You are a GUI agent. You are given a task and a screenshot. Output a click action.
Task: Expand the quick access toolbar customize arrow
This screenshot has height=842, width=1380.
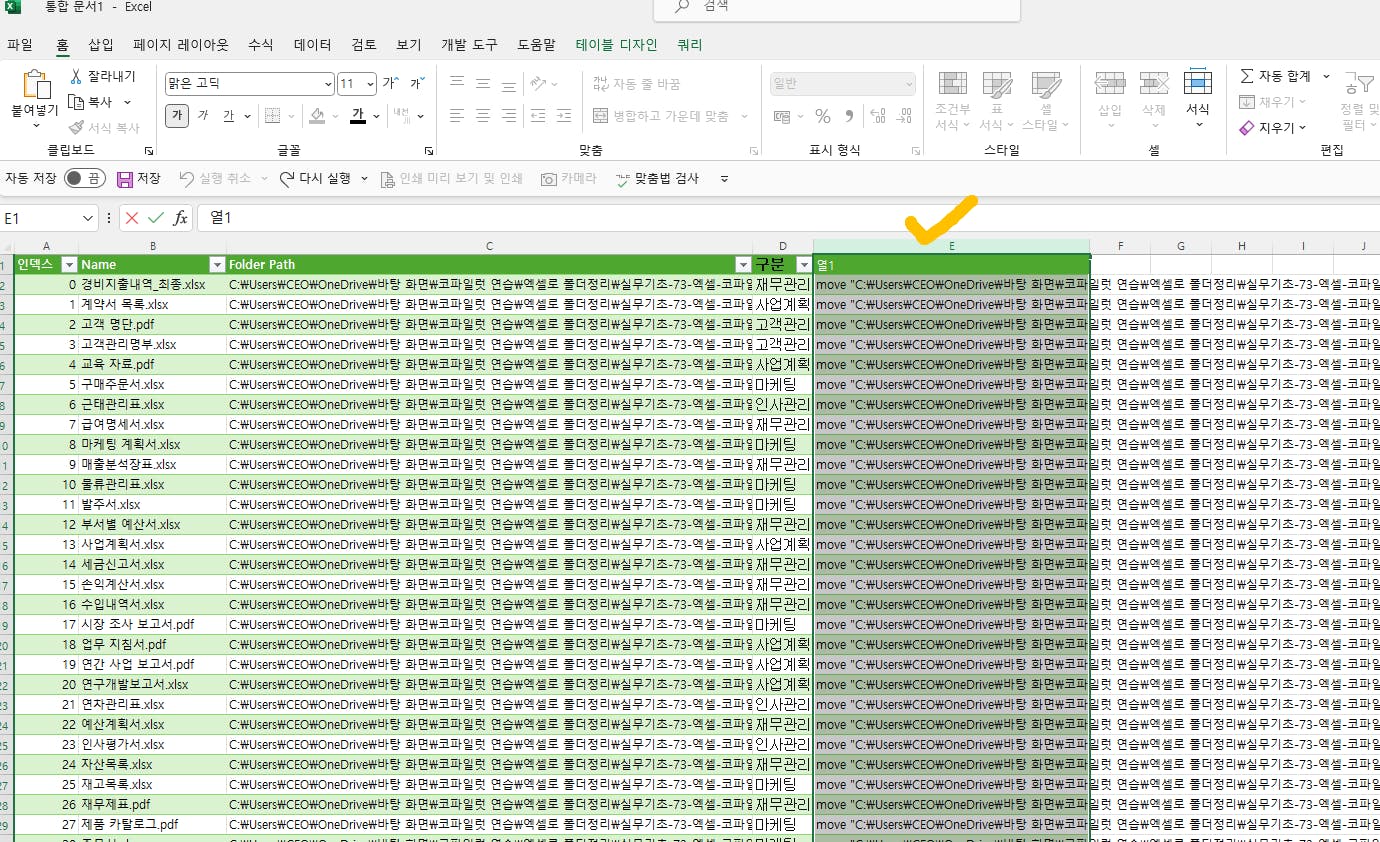click(725, 179)
